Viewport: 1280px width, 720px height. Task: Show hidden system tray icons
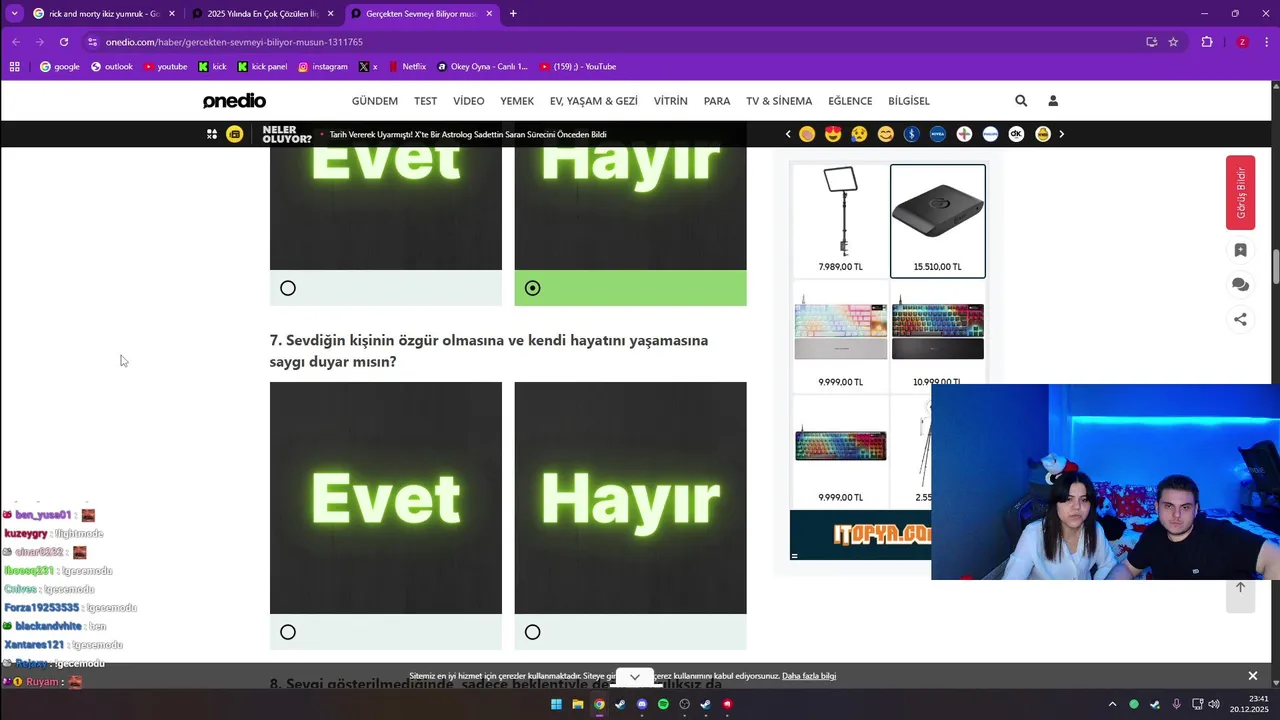pos(1112,704)
